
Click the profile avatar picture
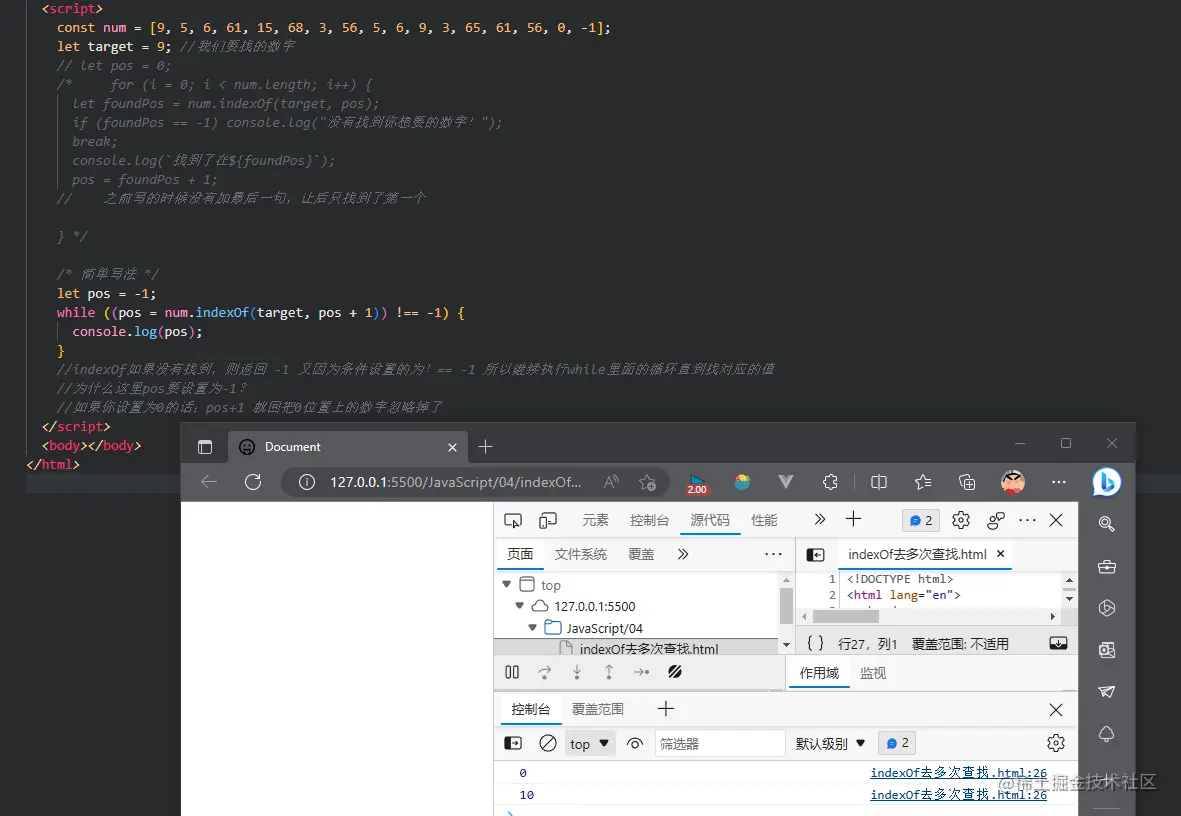pyautogui.click(x=1013, y=482)
